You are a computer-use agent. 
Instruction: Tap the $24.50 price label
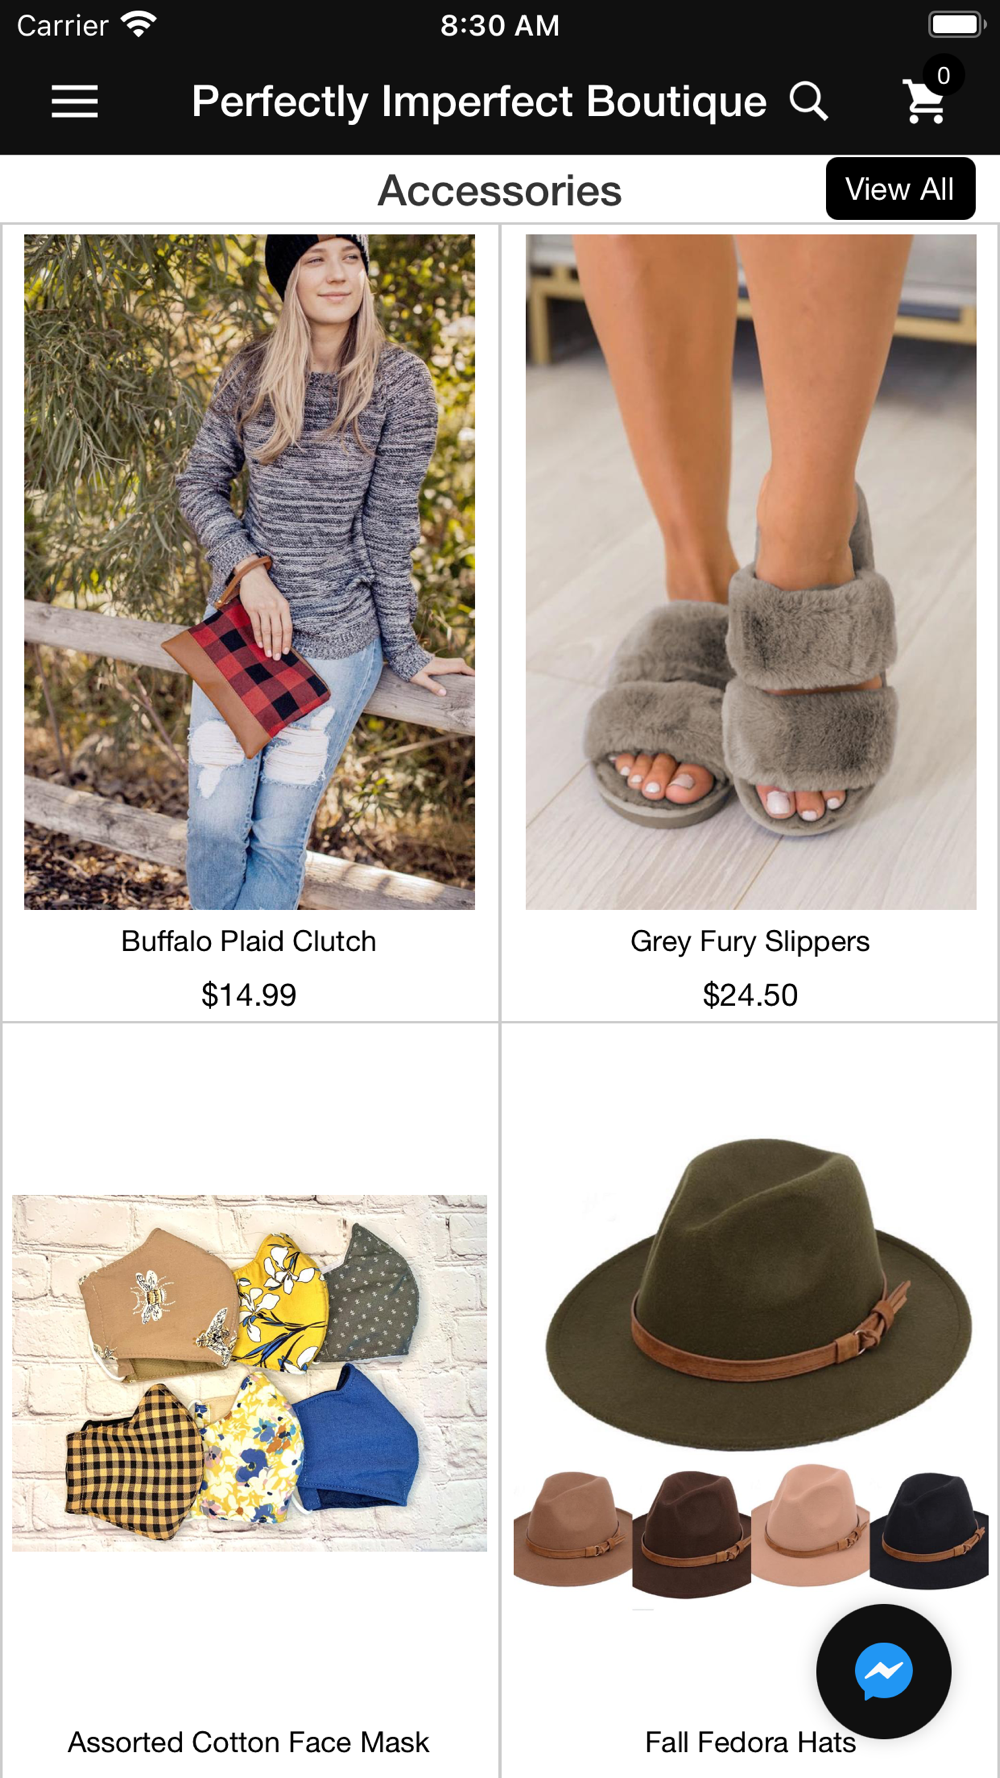750,995
